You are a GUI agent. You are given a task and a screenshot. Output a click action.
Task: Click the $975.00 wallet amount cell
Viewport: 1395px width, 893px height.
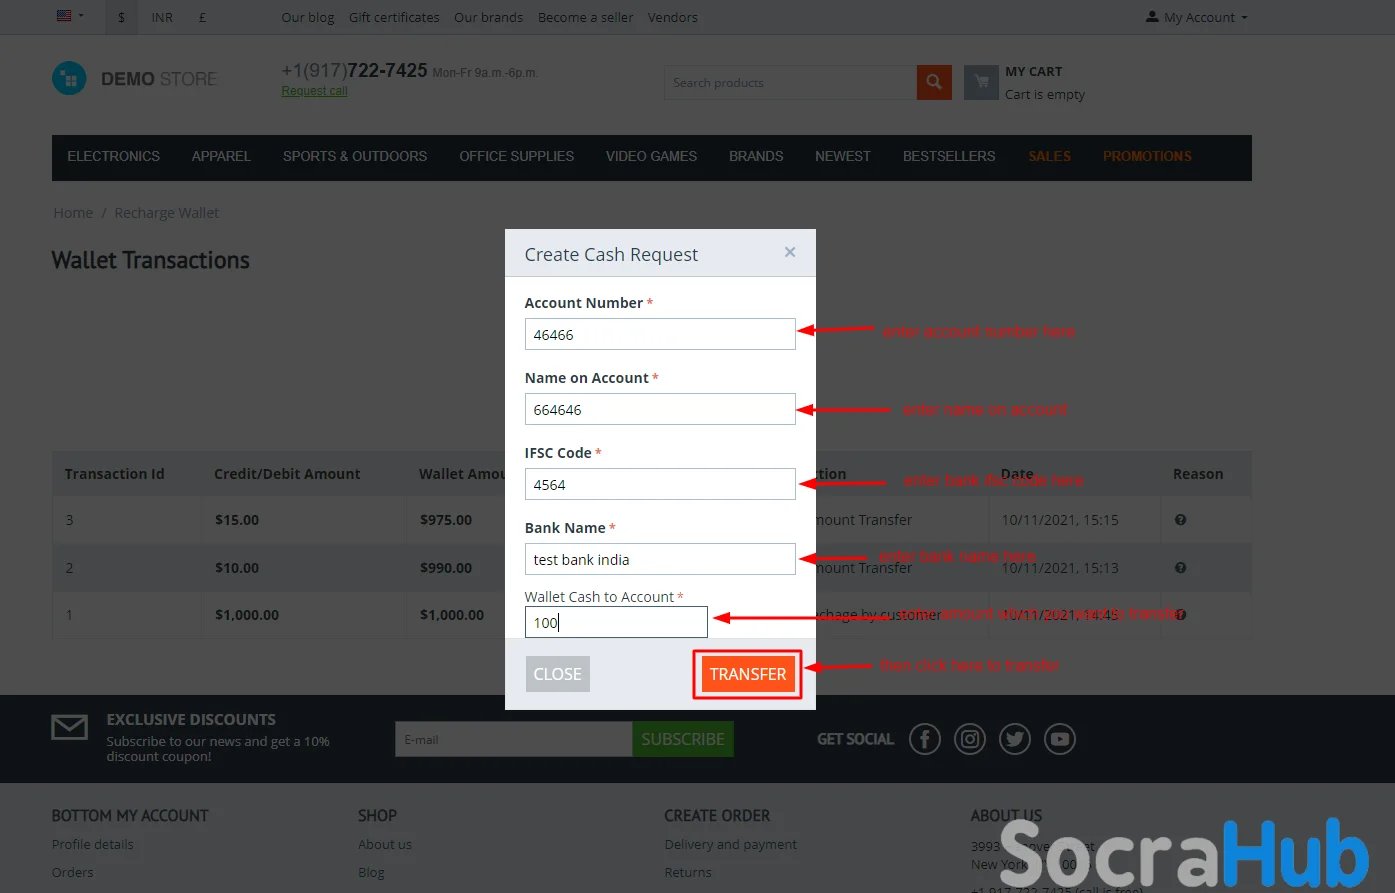[446, 520]
